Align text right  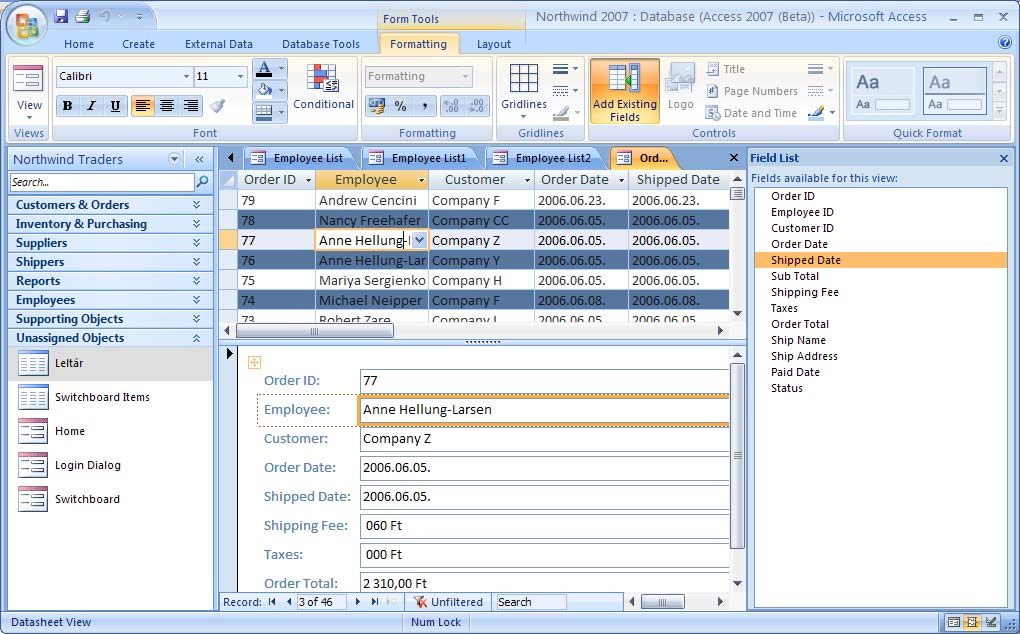click(x=191, y=105)
